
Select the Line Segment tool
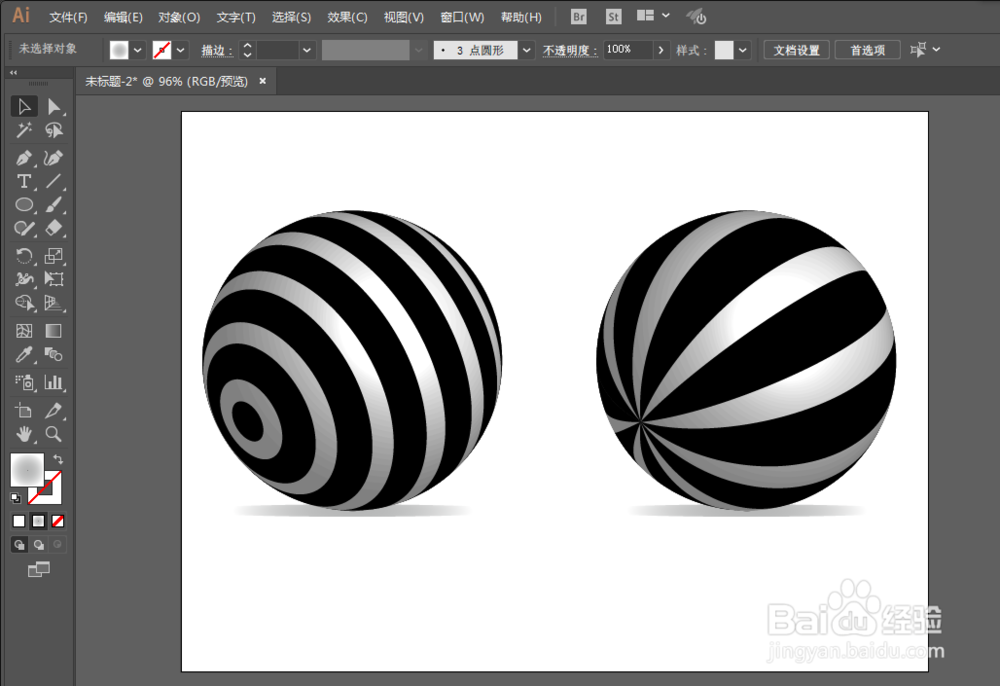click(54, 181)
